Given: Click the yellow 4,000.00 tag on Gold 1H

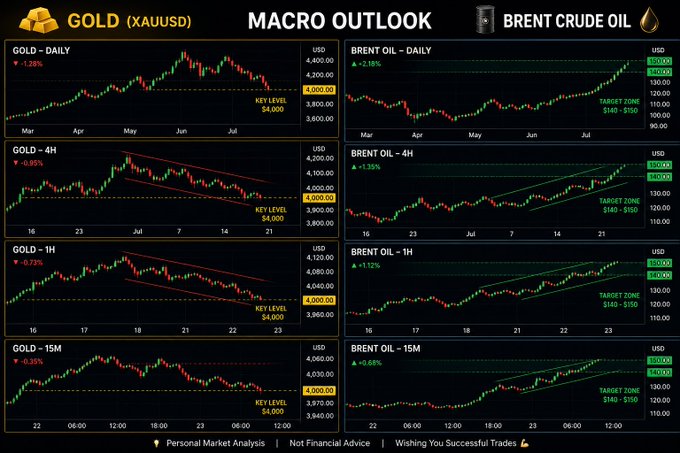Looking at the screenshot, I should 319,300.
